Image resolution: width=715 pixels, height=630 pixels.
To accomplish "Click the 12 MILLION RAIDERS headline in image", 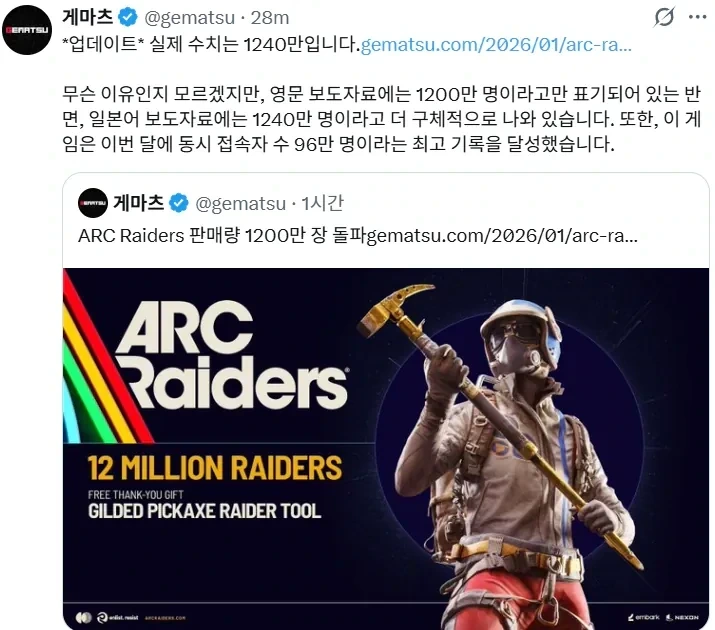I will (215, 468).
